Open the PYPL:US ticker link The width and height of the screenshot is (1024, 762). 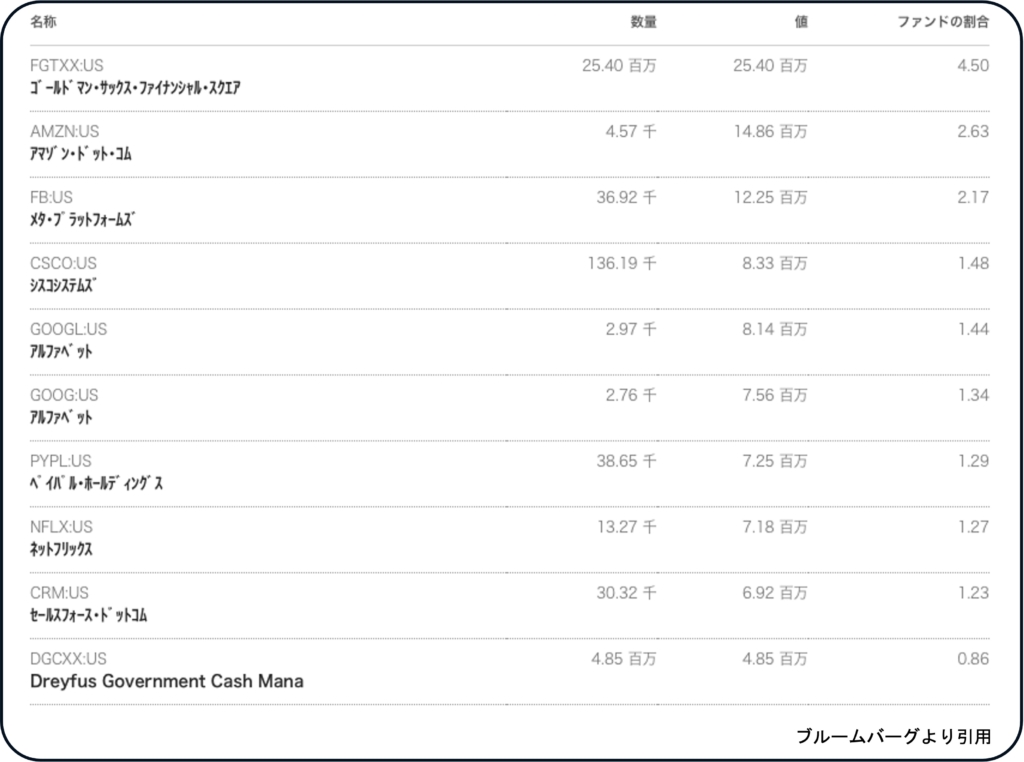[61, 462]
